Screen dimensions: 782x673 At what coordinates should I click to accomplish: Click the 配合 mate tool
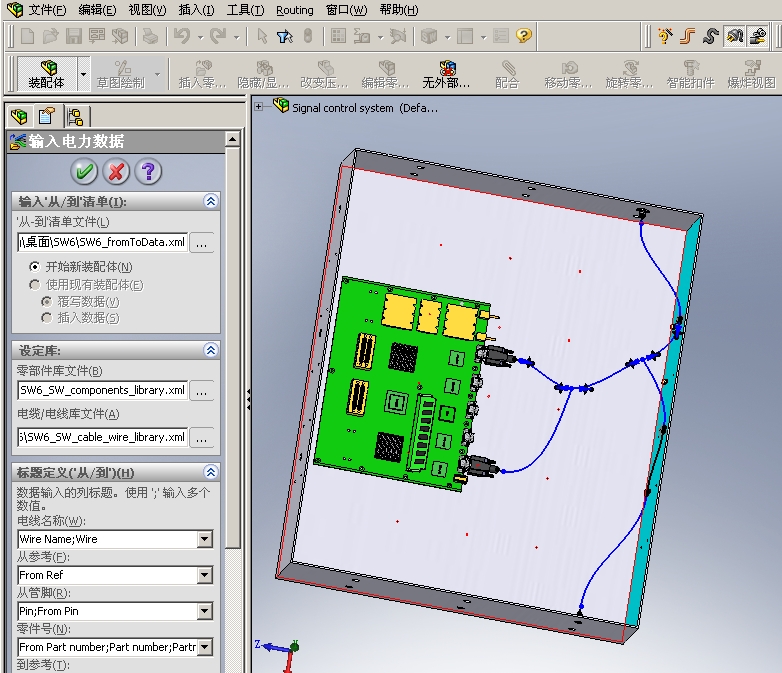click(x=507, y=74)
